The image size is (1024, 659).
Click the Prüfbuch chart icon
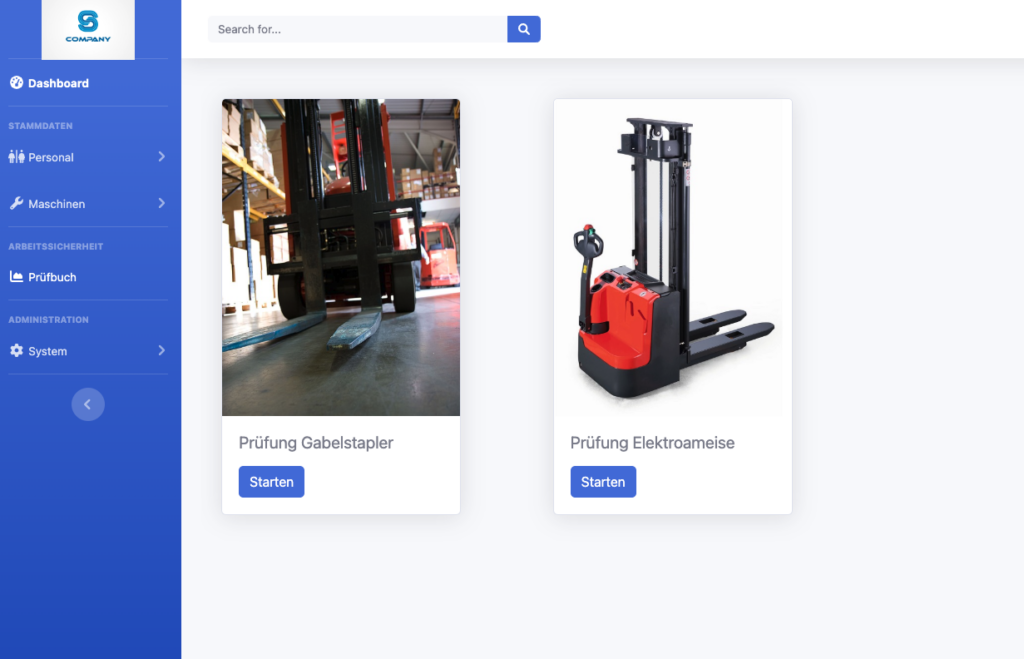(16, 277)
